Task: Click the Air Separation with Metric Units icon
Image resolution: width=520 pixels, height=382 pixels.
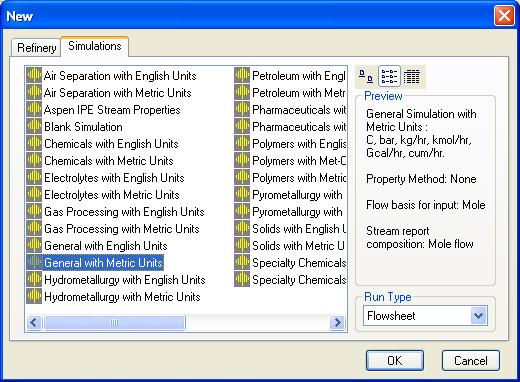Action: (x=34, y=92)
